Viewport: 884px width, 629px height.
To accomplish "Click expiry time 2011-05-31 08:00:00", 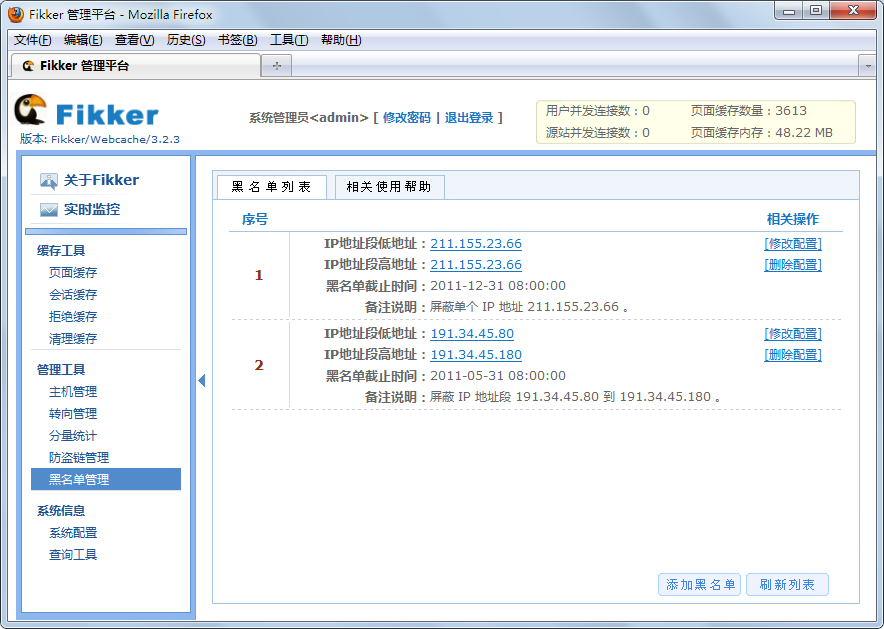I will pos(498,376).
